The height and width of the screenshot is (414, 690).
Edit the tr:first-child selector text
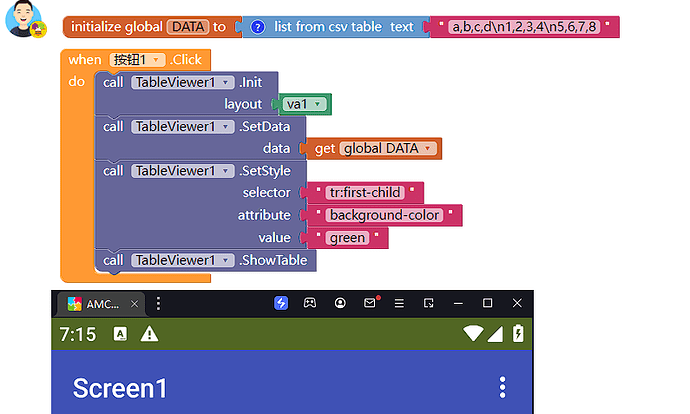365,193
